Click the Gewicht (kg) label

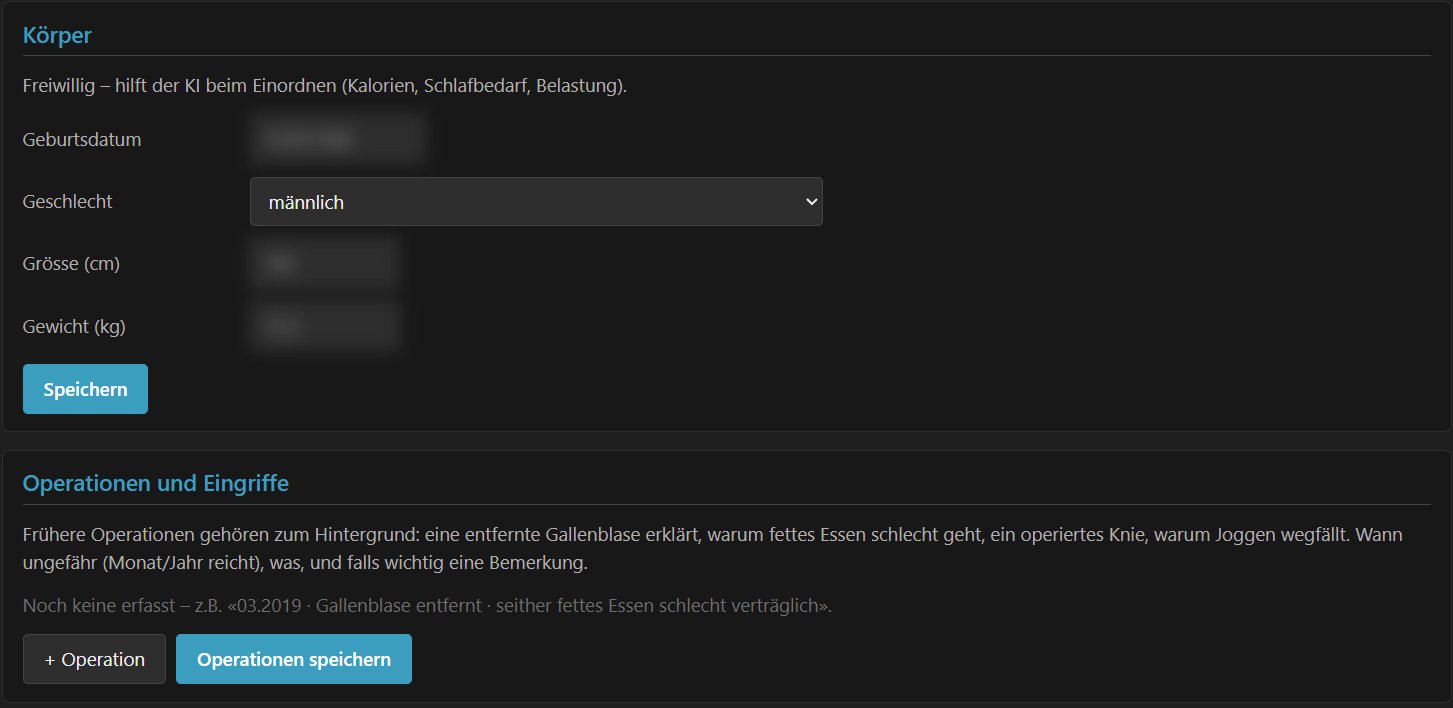tap(74, 326)
